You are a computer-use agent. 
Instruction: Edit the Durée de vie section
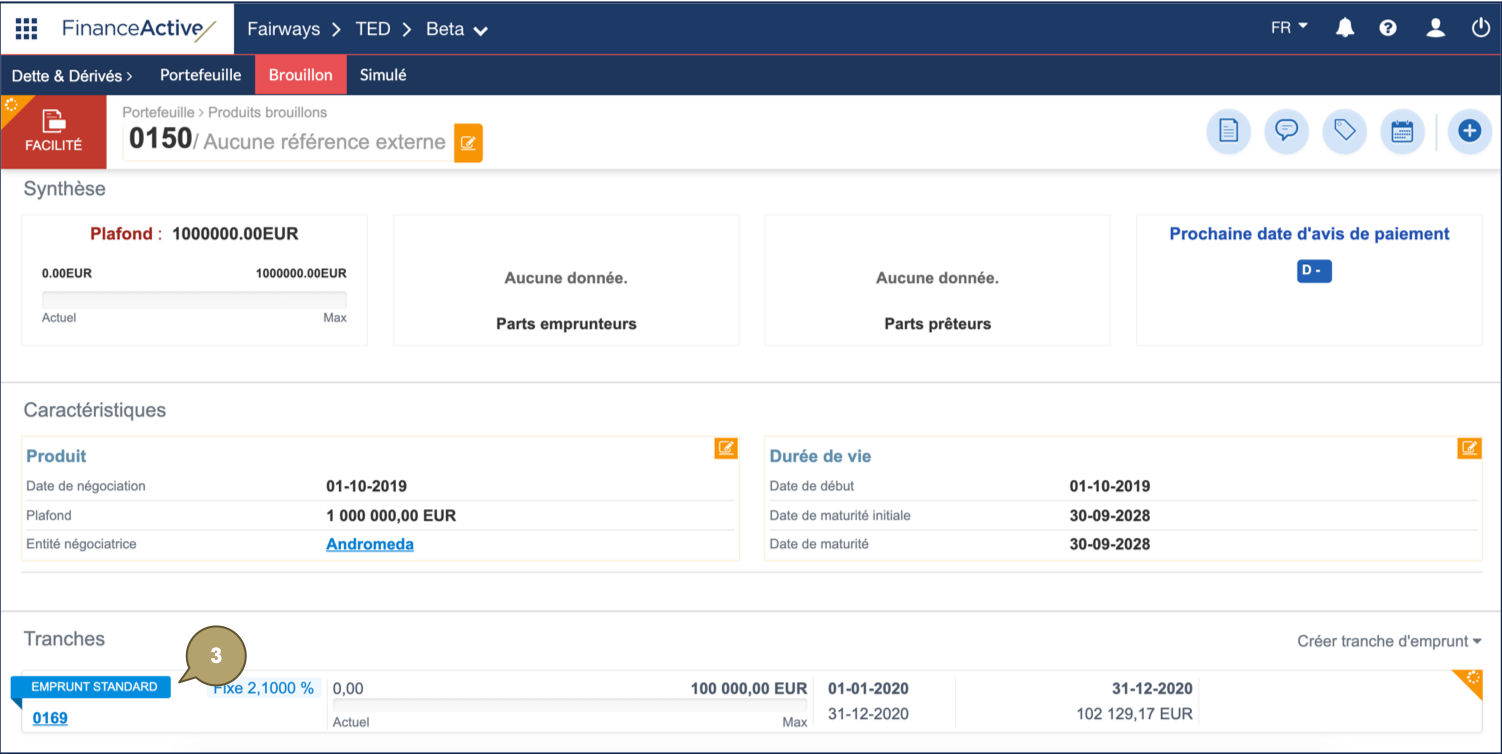coord(1469,448)
